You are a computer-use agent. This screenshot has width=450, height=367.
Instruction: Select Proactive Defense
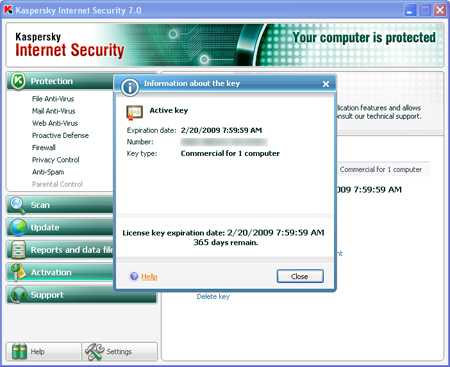point(60,135)
